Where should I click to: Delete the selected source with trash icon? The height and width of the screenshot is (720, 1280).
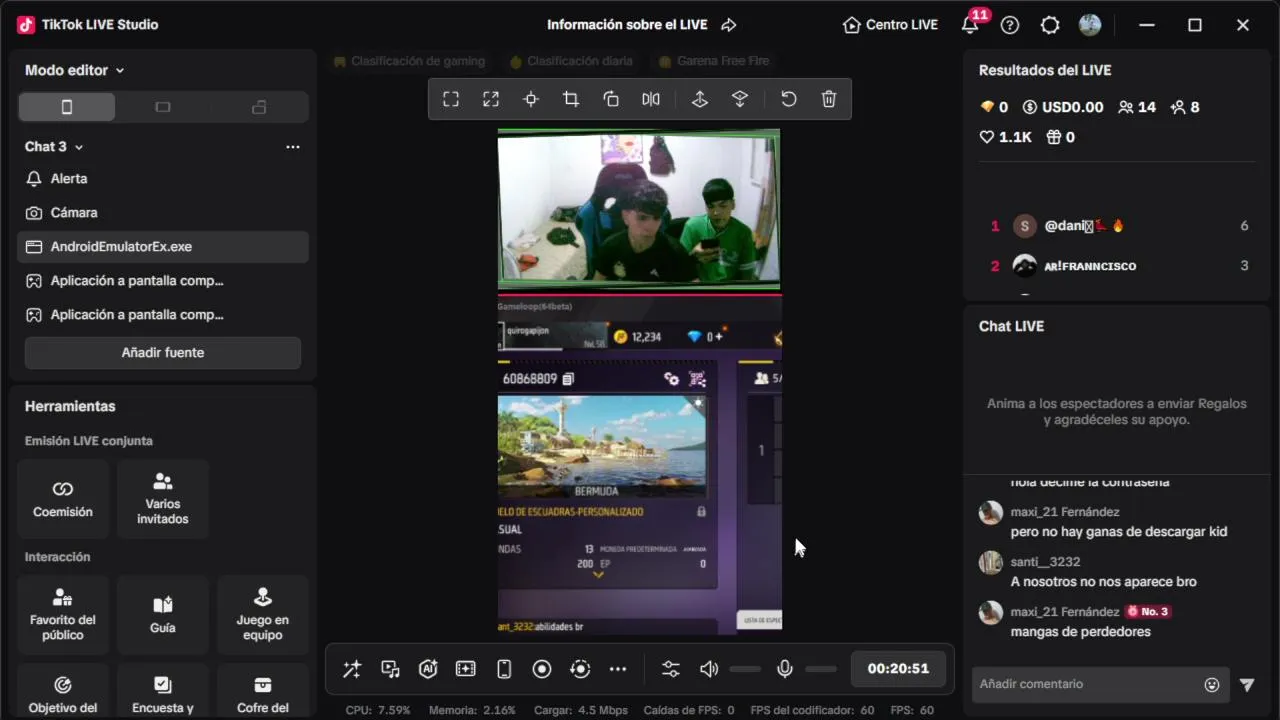pos(829,99)
